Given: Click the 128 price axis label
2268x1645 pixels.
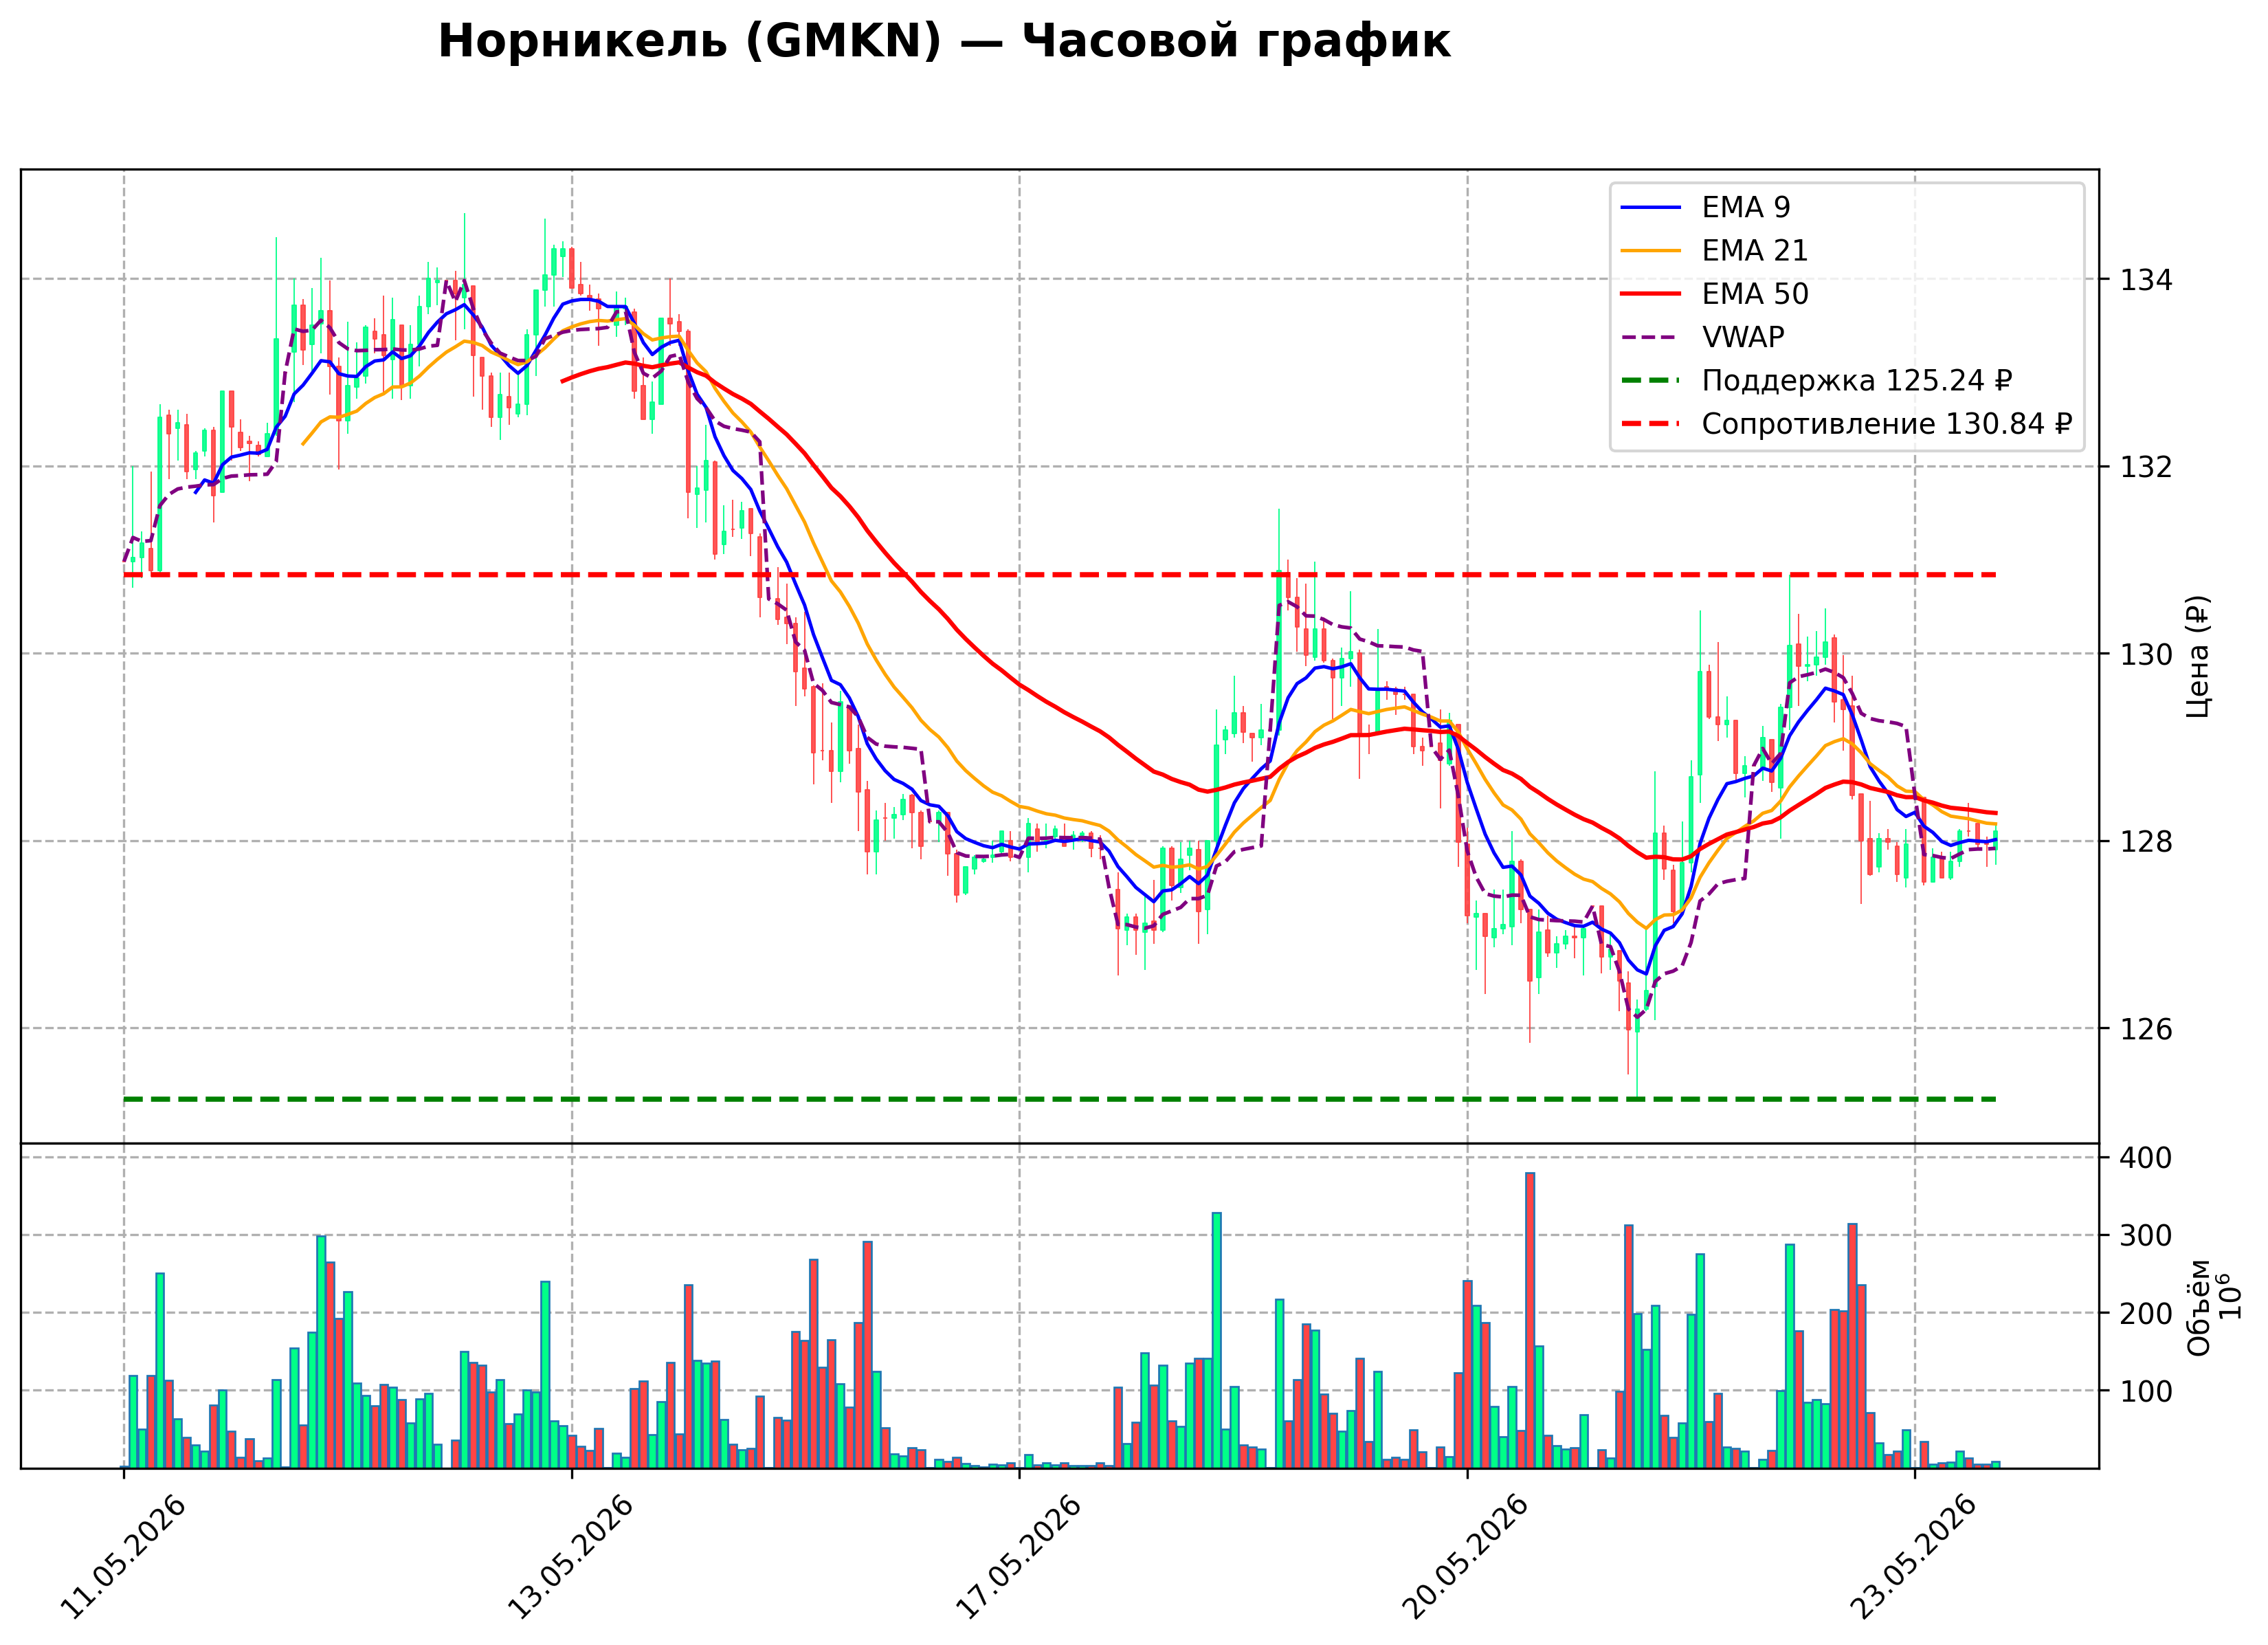Looking at the screenshot, I should pos(2145,841).
